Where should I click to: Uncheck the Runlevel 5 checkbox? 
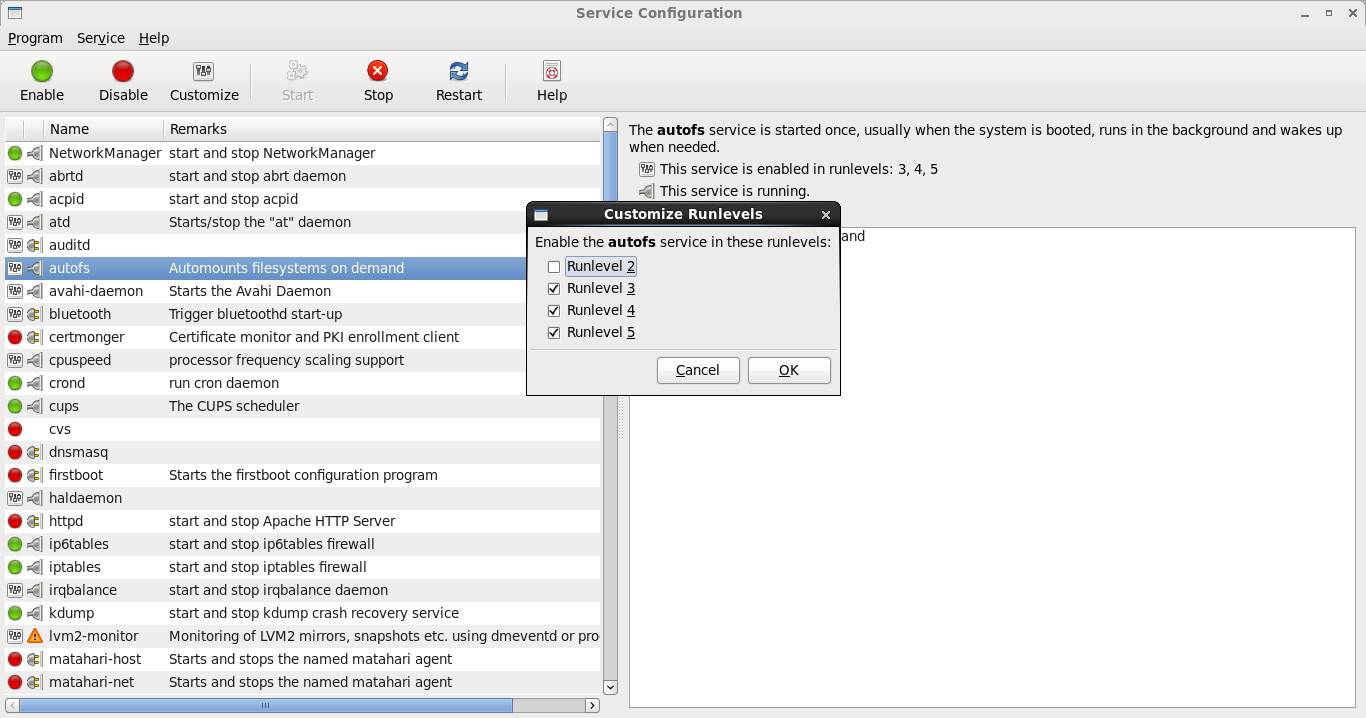pos(554,333)
